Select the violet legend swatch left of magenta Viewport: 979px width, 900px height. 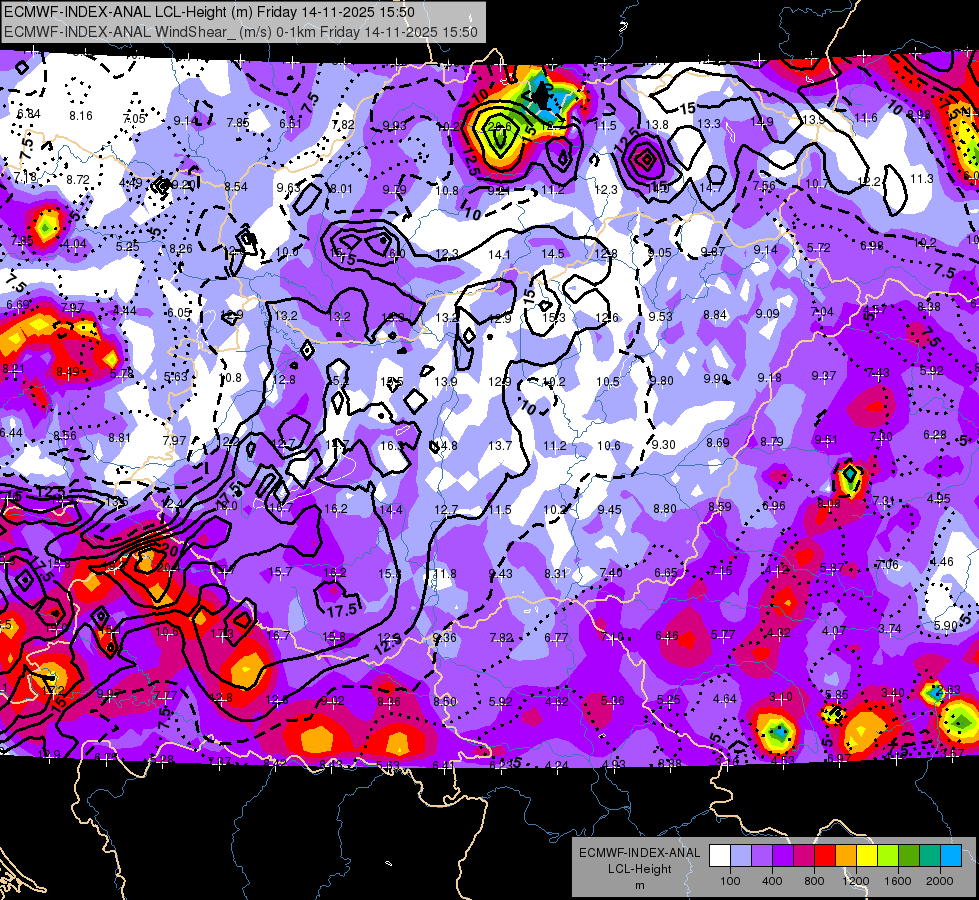(783, 856)
